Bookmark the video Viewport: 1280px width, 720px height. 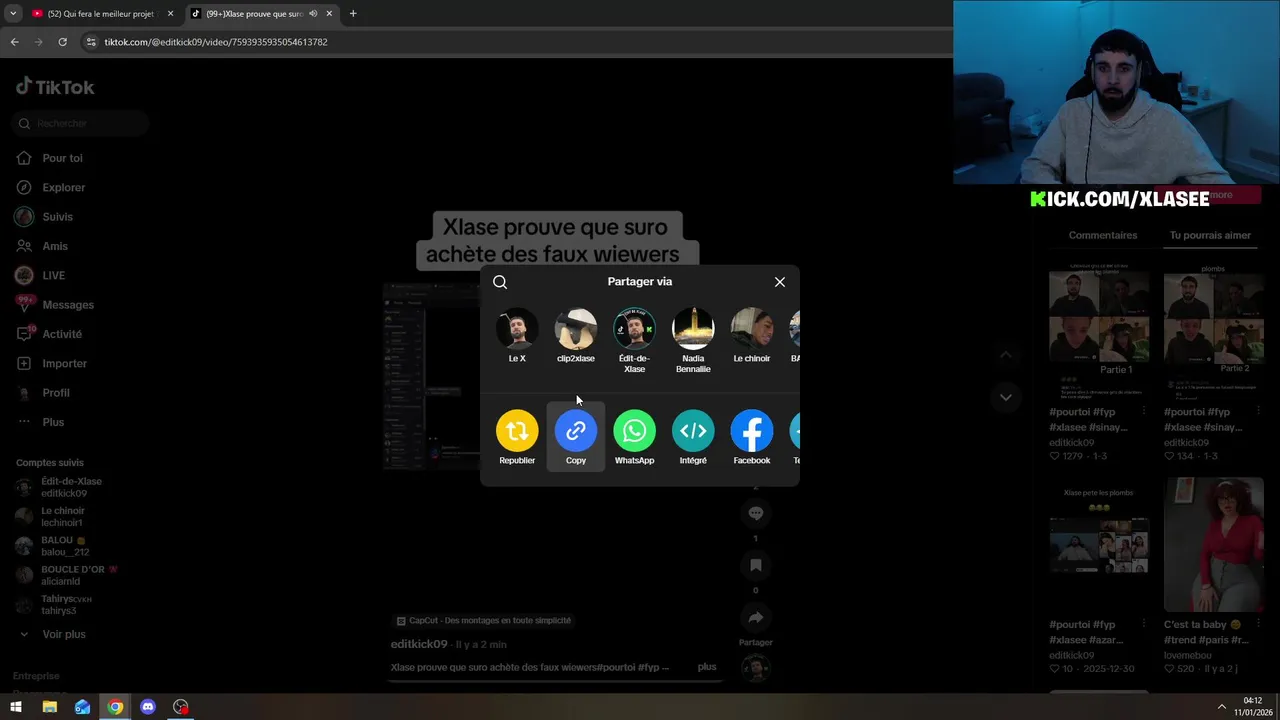[756, 565]
